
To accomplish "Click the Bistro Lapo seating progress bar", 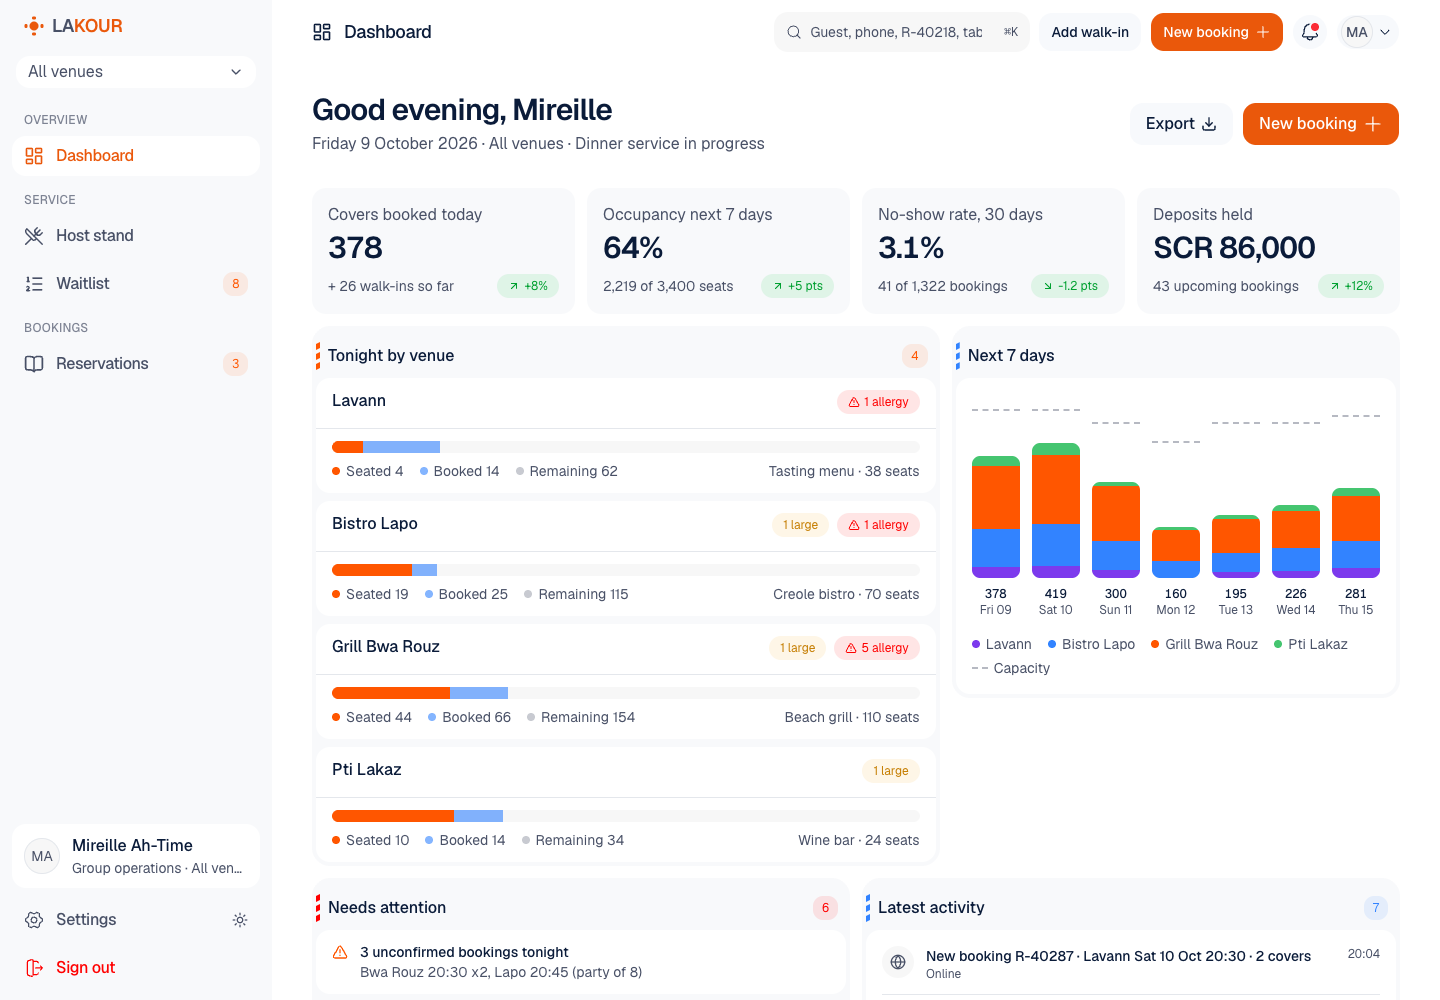I will [626, 570].
